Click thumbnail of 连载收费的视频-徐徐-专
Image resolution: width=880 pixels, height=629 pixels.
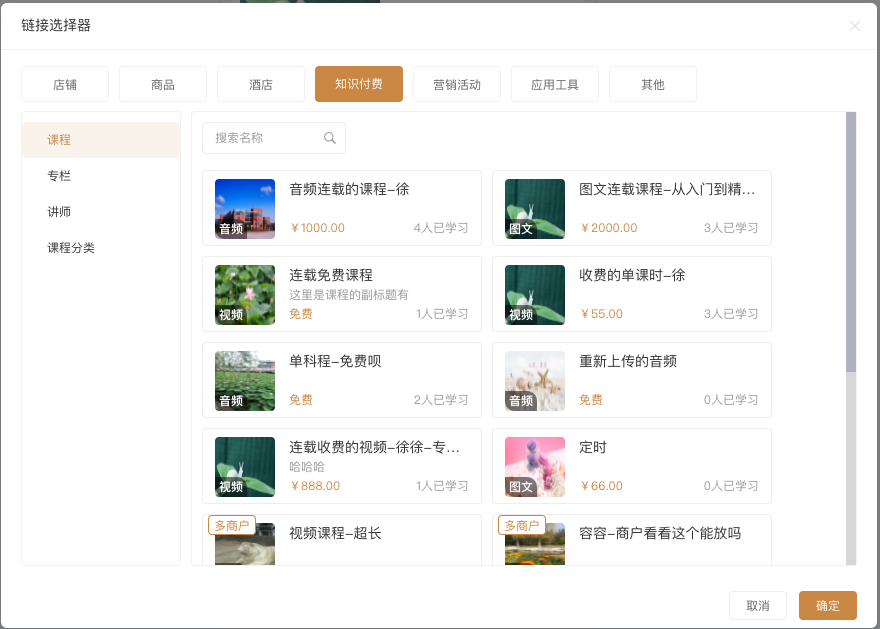coord(245,467)
